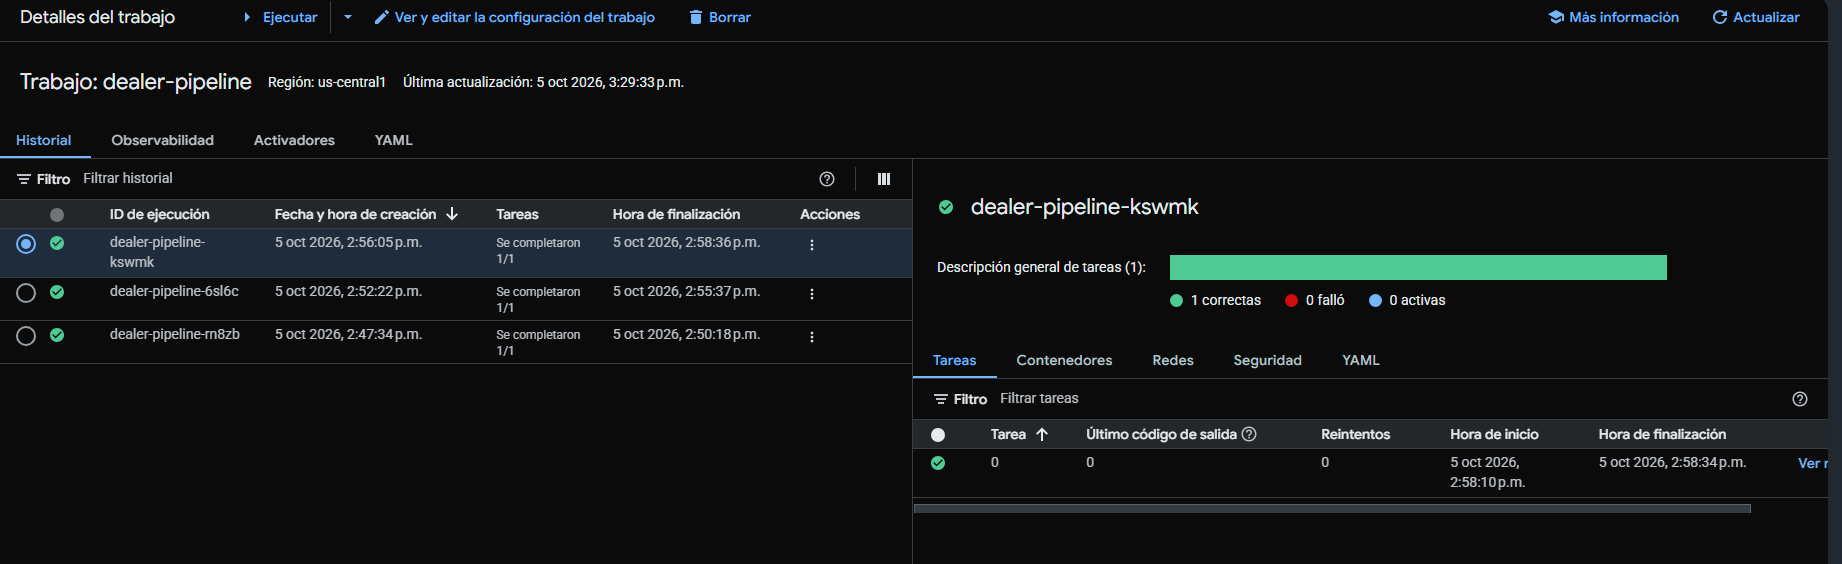Click the ID de ejecución column header

160,214
